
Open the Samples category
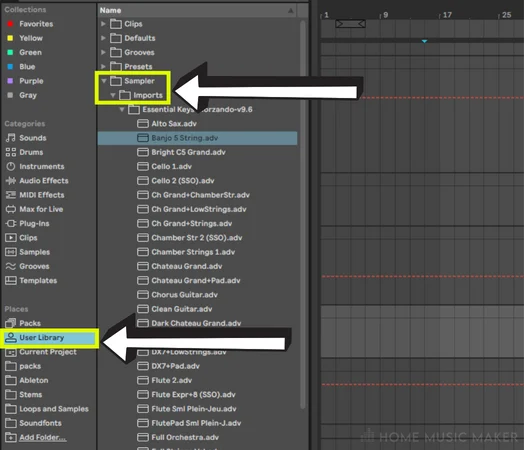click(x=28, y=252)
